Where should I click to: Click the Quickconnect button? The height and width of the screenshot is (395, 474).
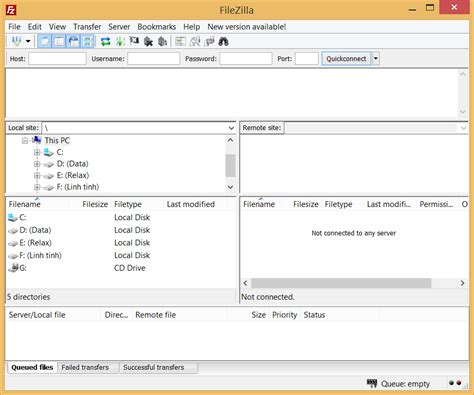click(x=346, y=59)
